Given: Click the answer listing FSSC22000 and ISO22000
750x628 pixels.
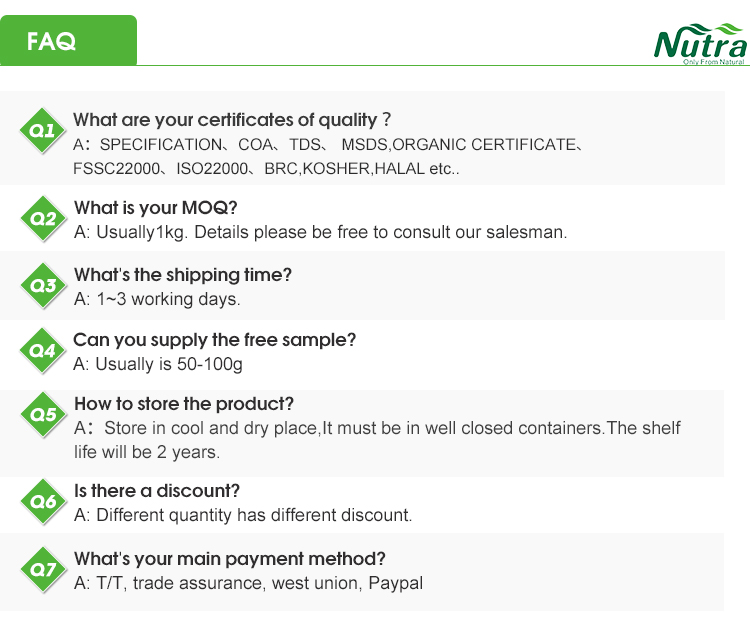Looking at the screenshot, I should pos(266,168).
